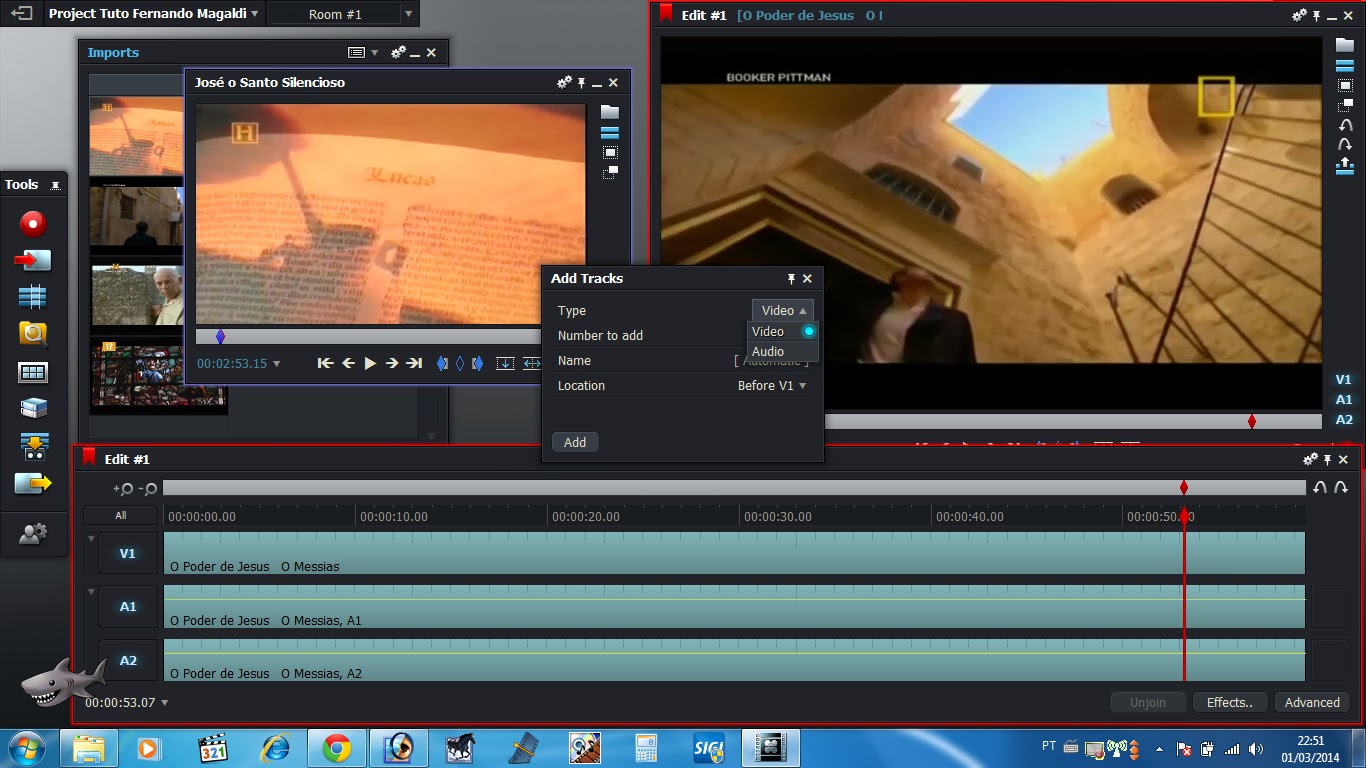Toggle A1 track selector in Edit viewer
The image size is (1366, 768).
[x=1343, y=400]
